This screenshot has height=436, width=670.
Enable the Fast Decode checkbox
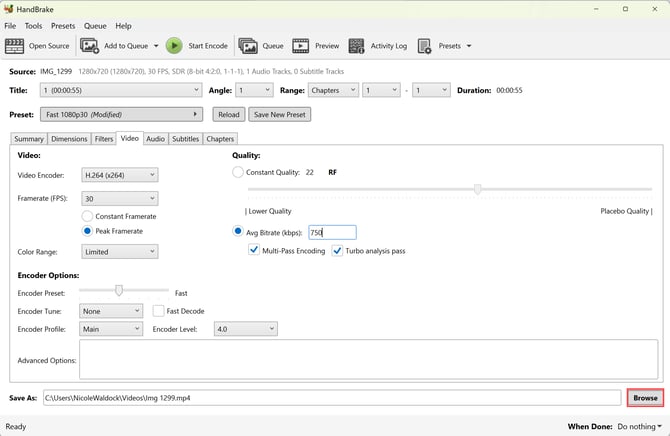[158, 311]
